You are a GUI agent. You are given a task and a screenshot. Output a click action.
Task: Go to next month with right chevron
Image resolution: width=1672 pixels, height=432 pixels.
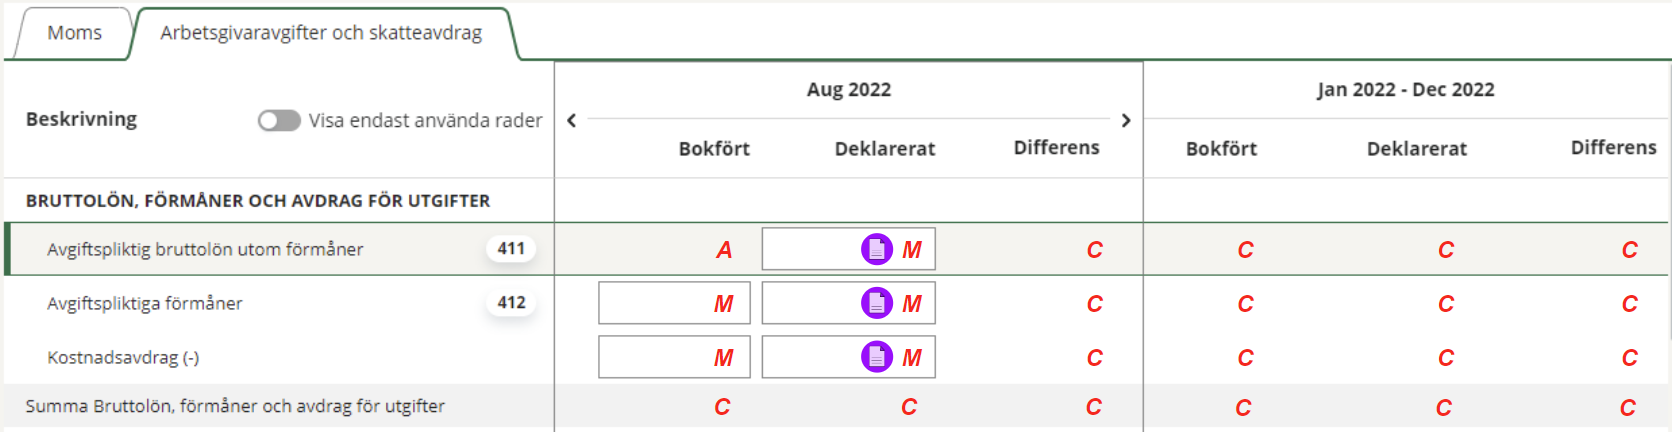[x=1126, y=121]
